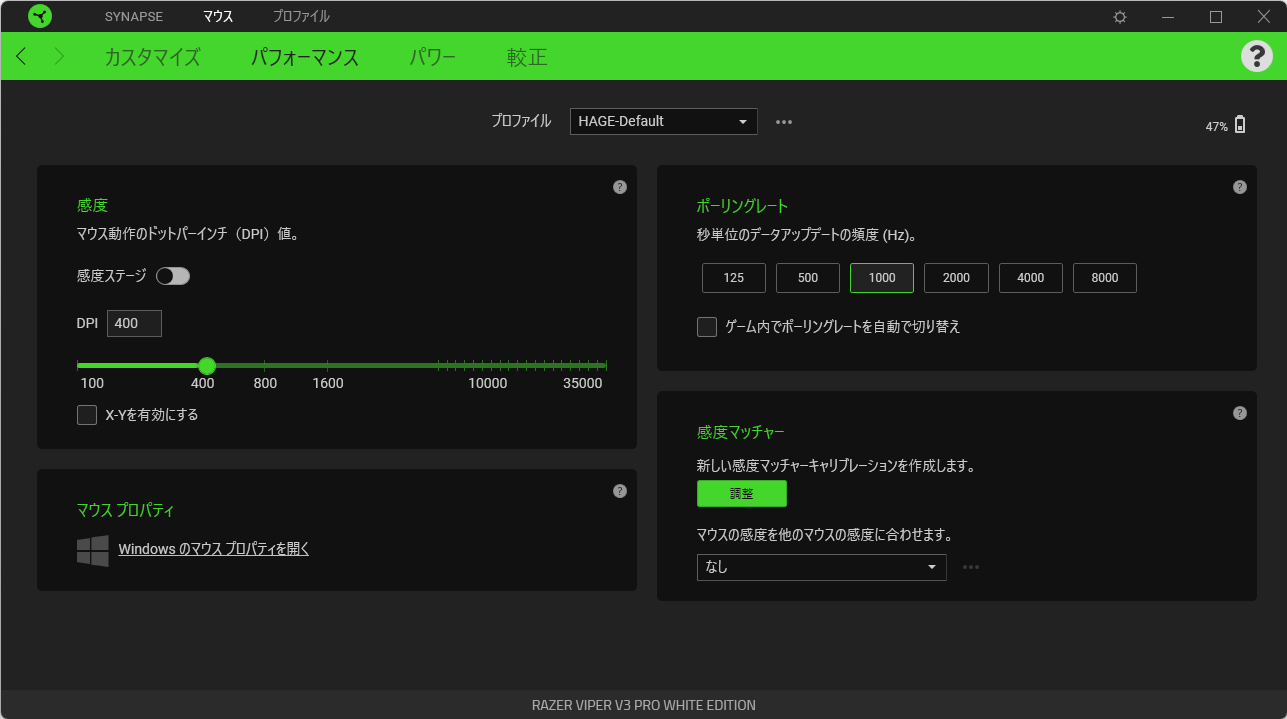
Task: Check the battery status icon
Action: click(1240, 125)
